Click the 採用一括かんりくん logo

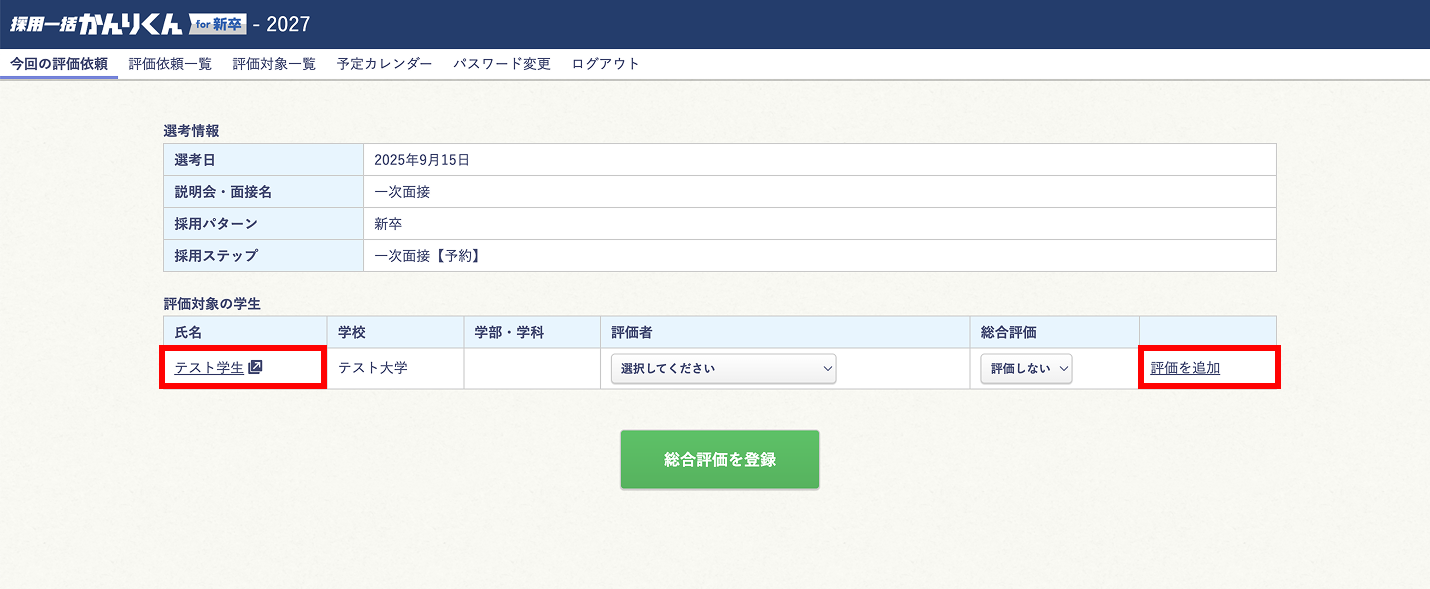[97, 24]
